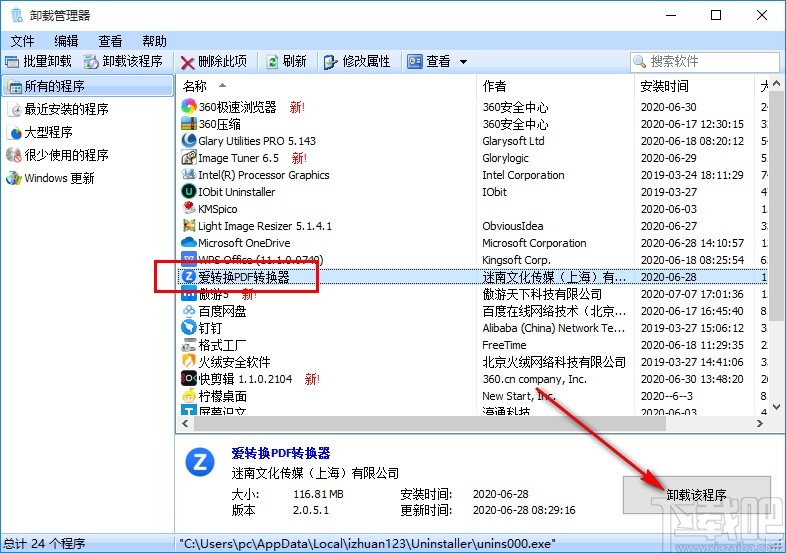Open the 帮助 menu
Image resolution: width=786 pixels, height=553 pixels.
coord(154,41)
